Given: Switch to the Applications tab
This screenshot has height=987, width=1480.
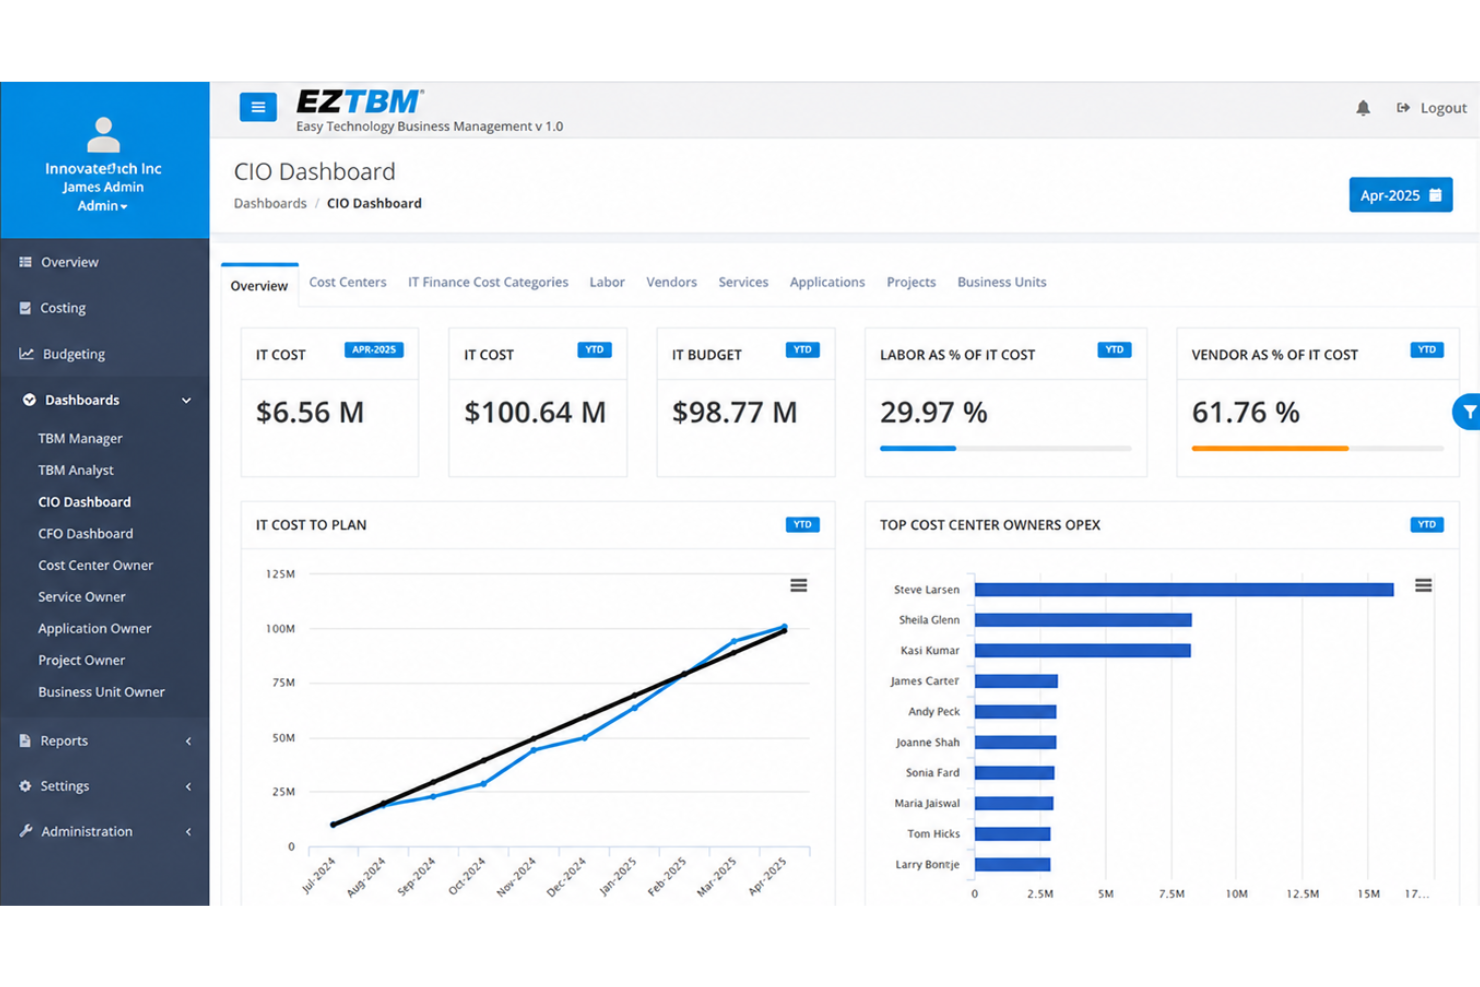Looking at the screenshot, I should (x=827, y=282).
